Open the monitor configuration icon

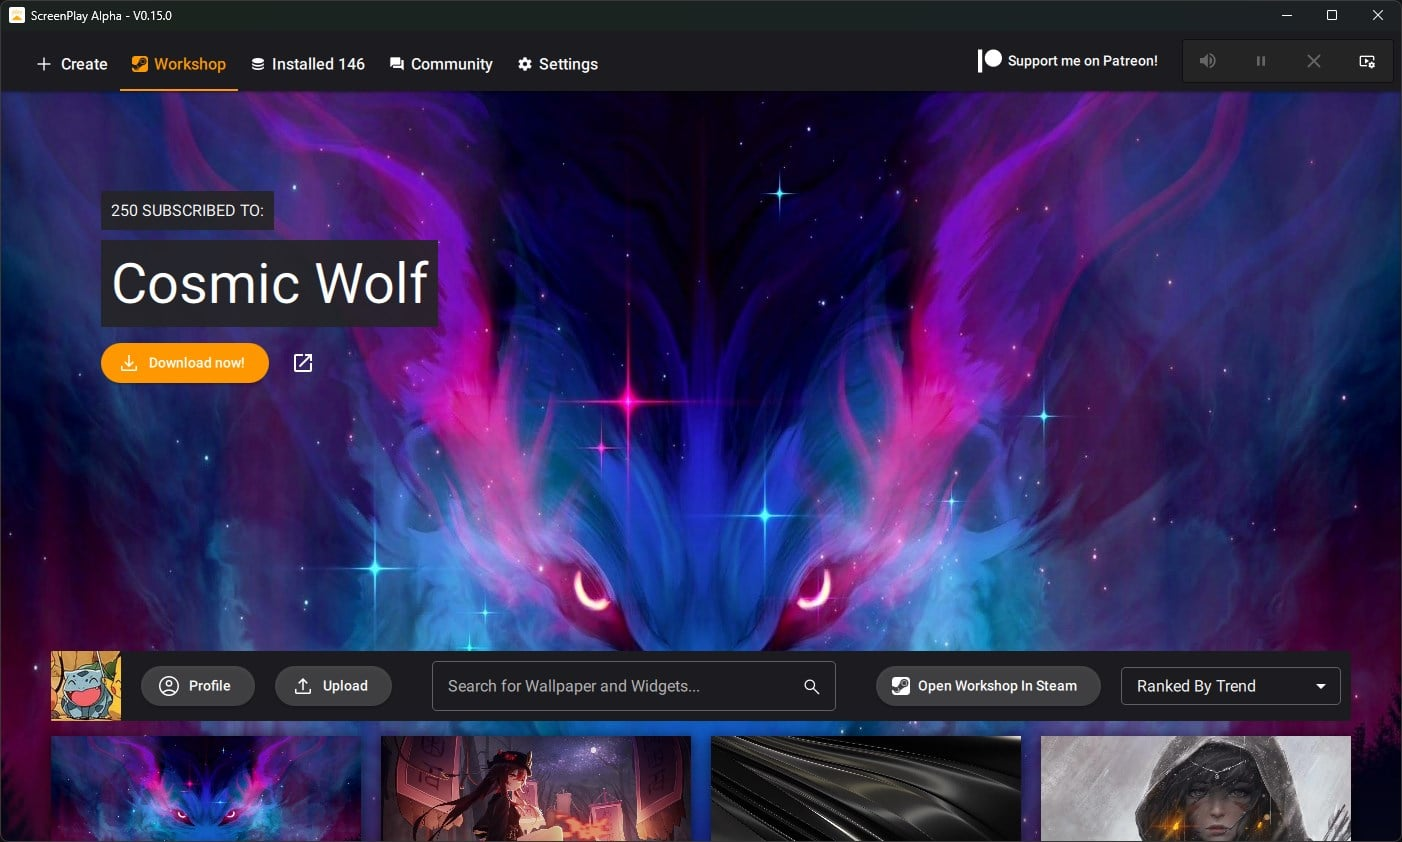[x=1367, y=61]
